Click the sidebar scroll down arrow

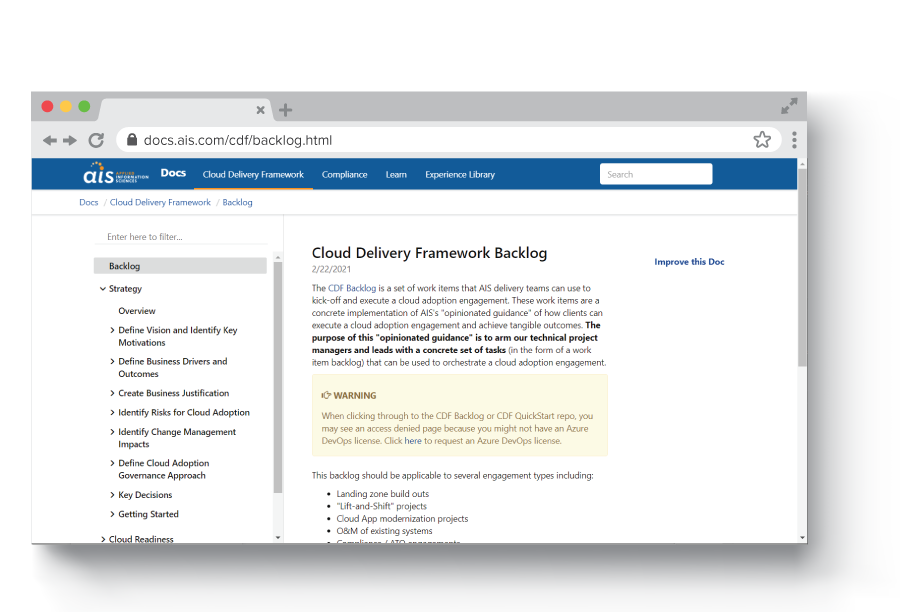(x=278, y=538)
